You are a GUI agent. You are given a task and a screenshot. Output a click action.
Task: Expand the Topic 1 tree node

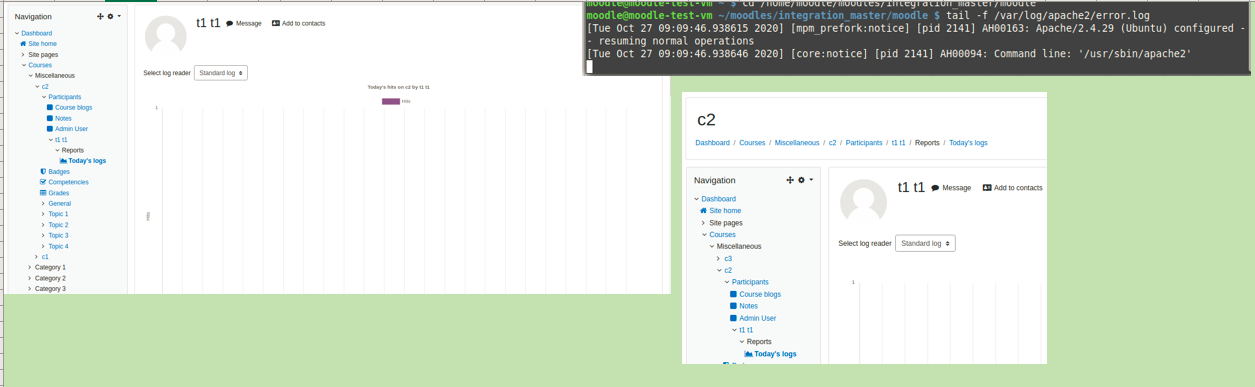coord(43,214)
